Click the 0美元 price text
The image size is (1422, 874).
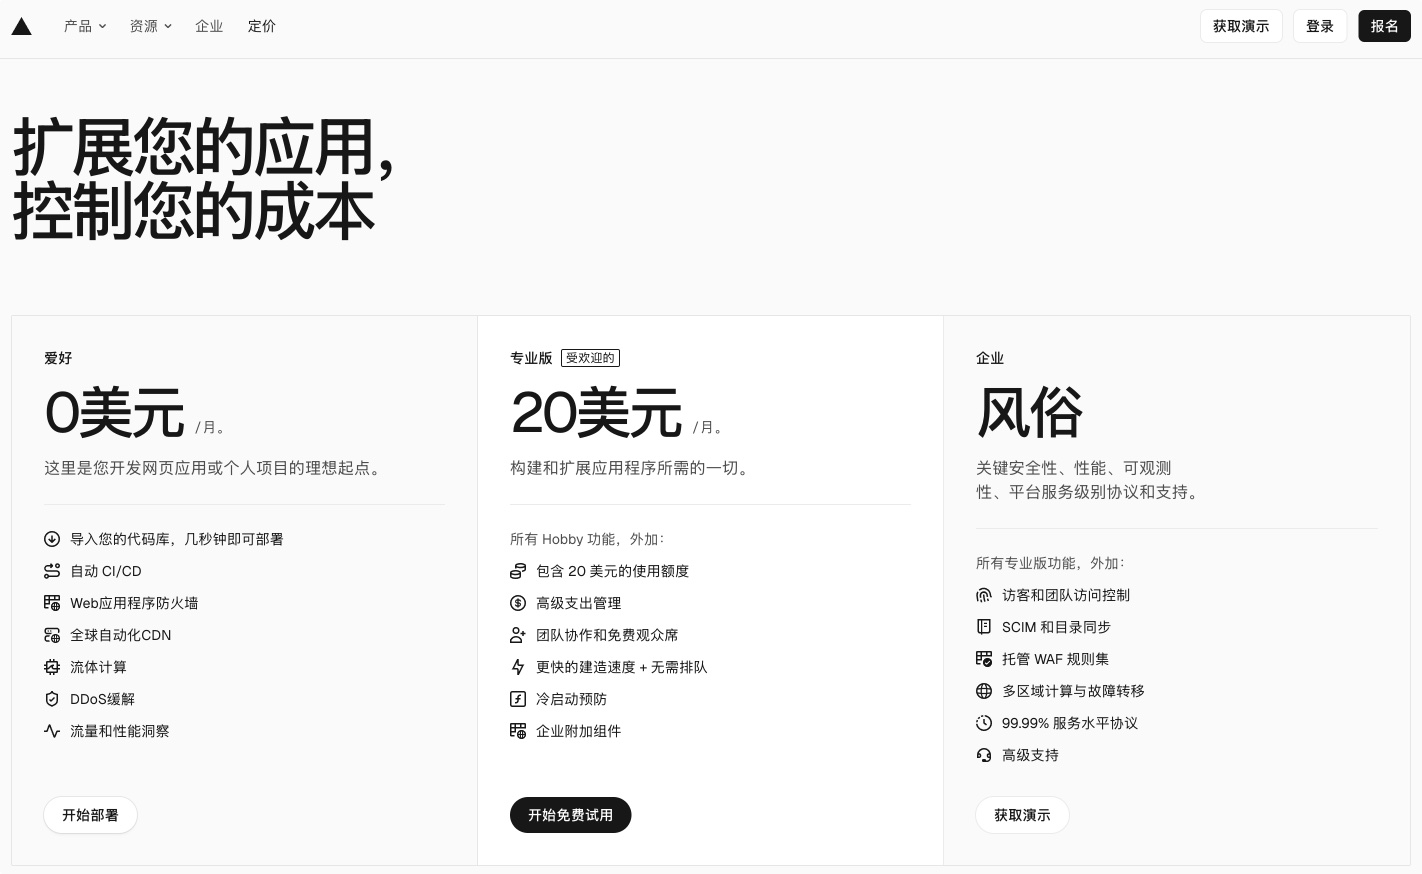(114, 413)
